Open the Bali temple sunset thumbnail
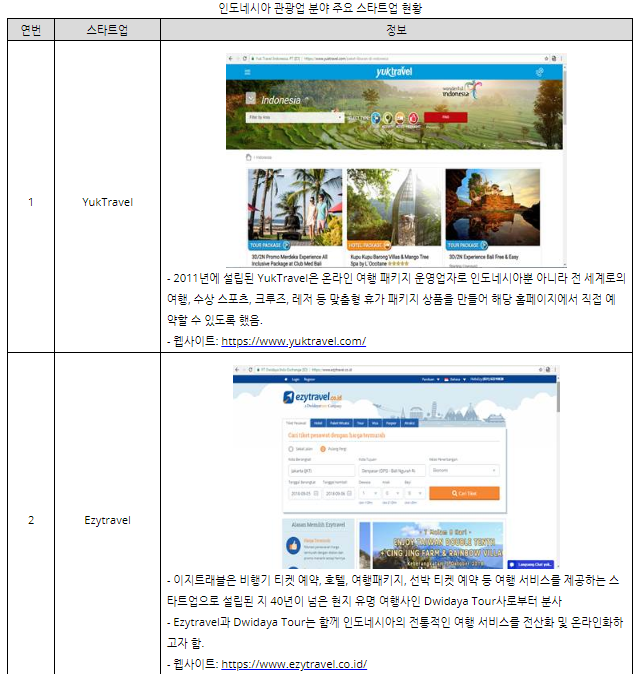 (493, 208)
